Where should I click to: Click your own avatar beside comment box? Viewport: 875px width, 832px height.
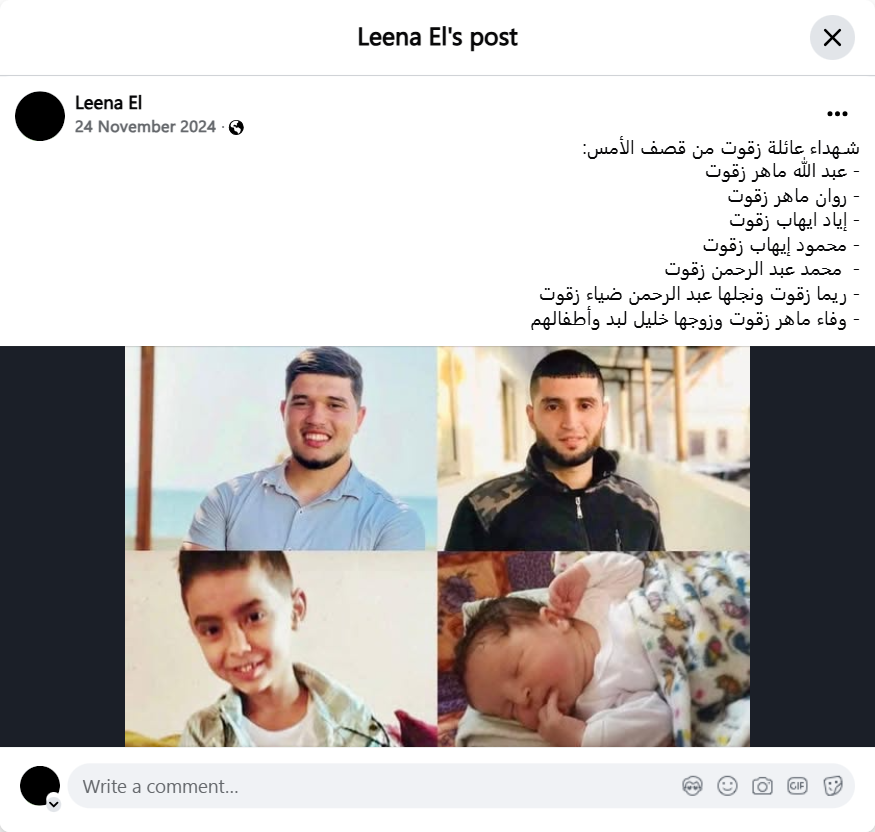tap(40, 786)
